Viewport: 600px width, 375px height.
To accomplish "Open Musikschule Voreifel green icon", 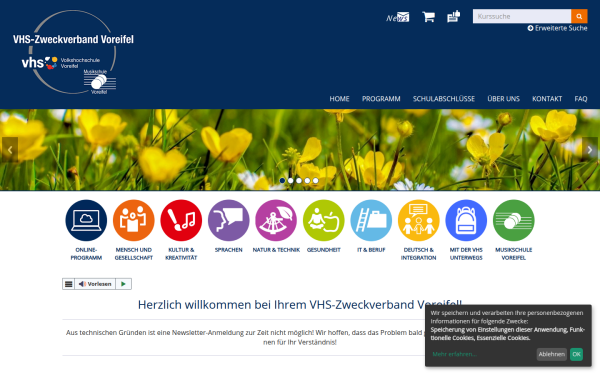I will pos(514,220).
